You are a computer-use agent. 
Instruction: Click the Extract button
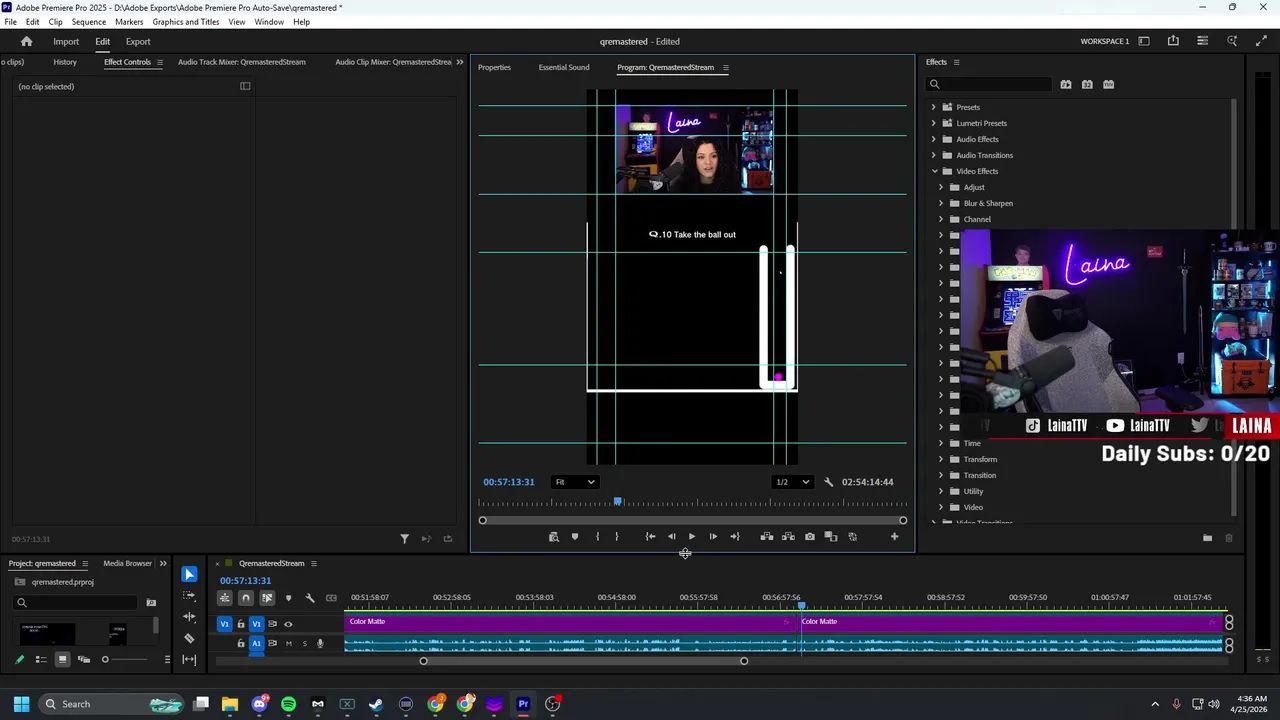[x=788, y=537]
